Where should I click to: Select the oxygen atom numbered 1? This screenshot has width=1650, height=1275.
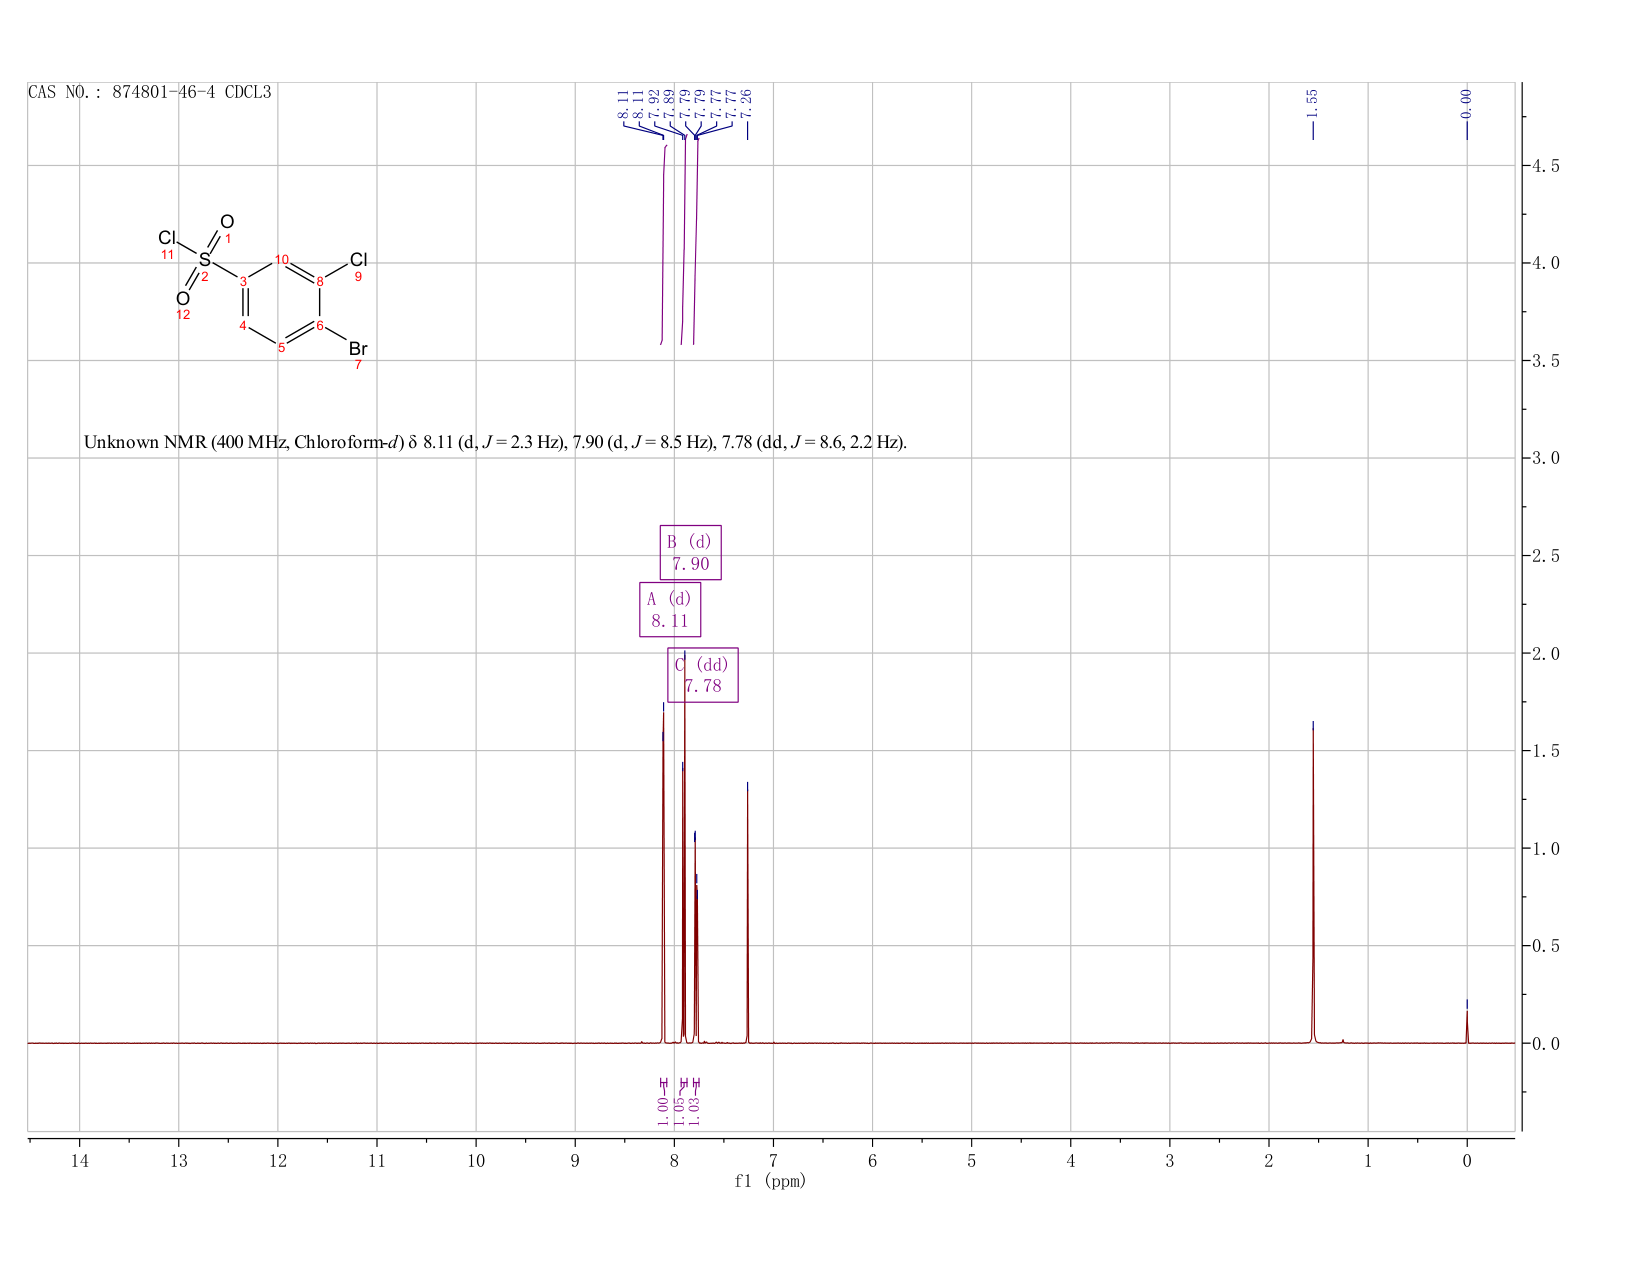point(227,222)
